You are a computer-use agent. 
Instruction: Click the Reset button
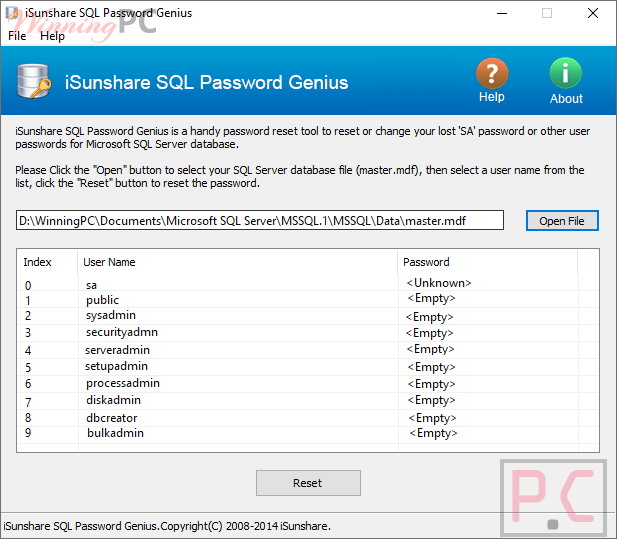click(308, 483)
